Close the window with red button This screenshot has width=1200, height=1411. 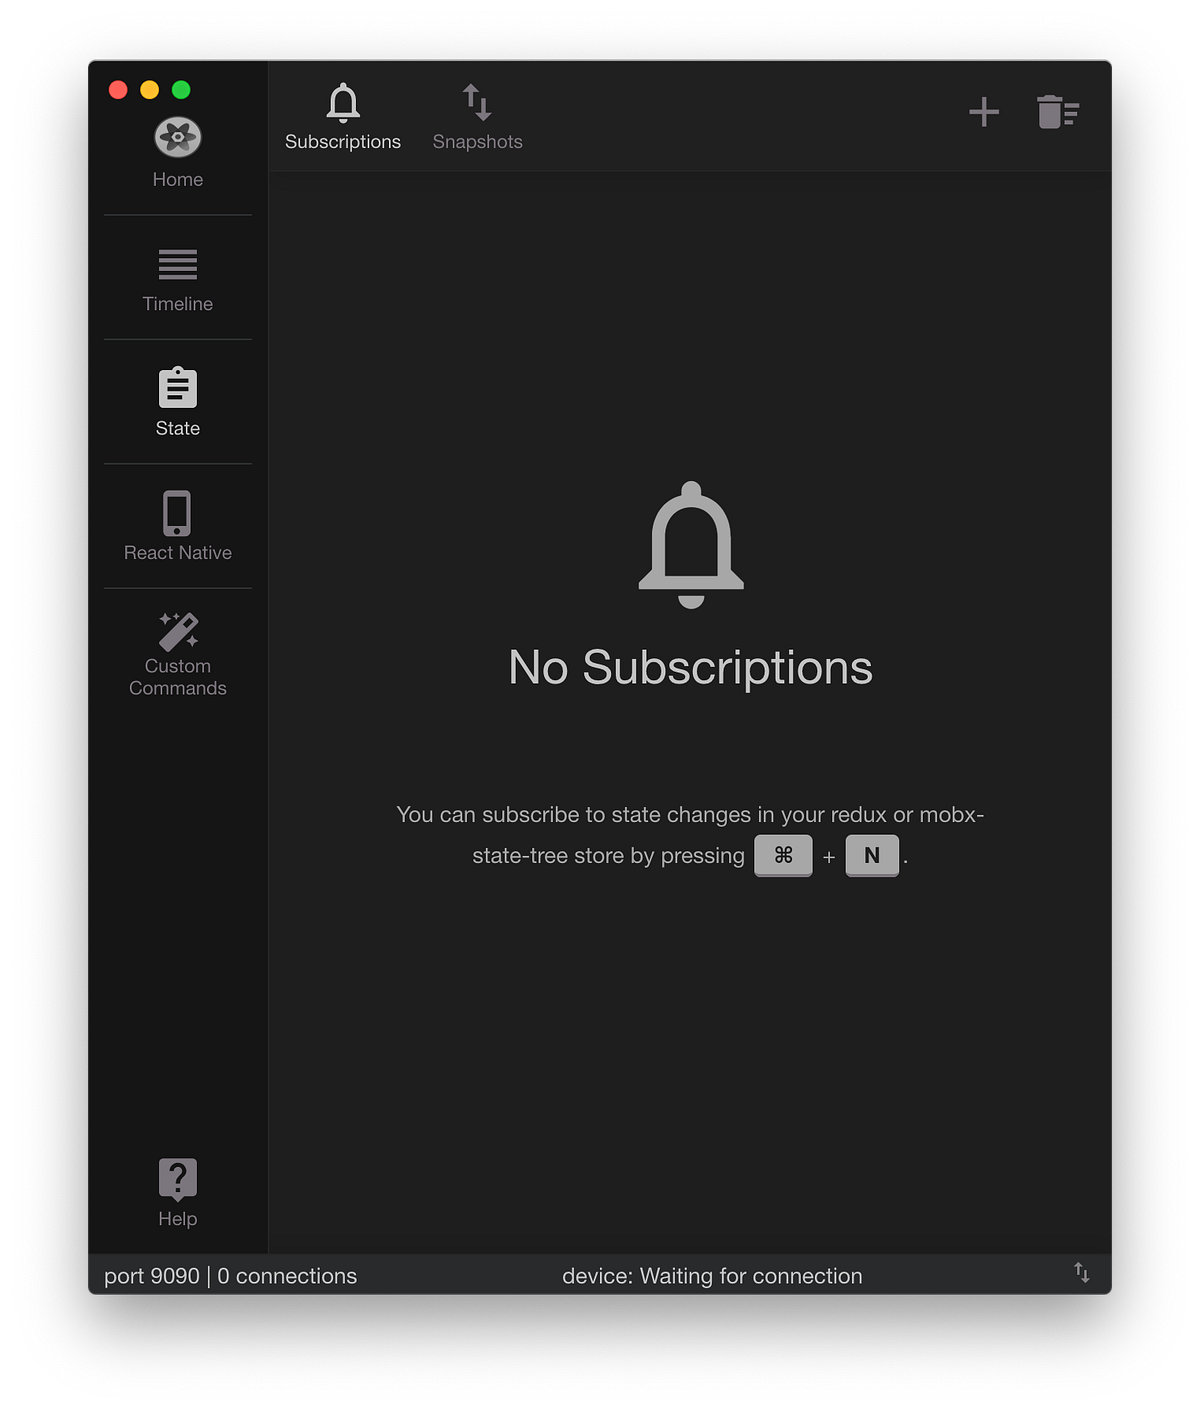coord(118,90)
